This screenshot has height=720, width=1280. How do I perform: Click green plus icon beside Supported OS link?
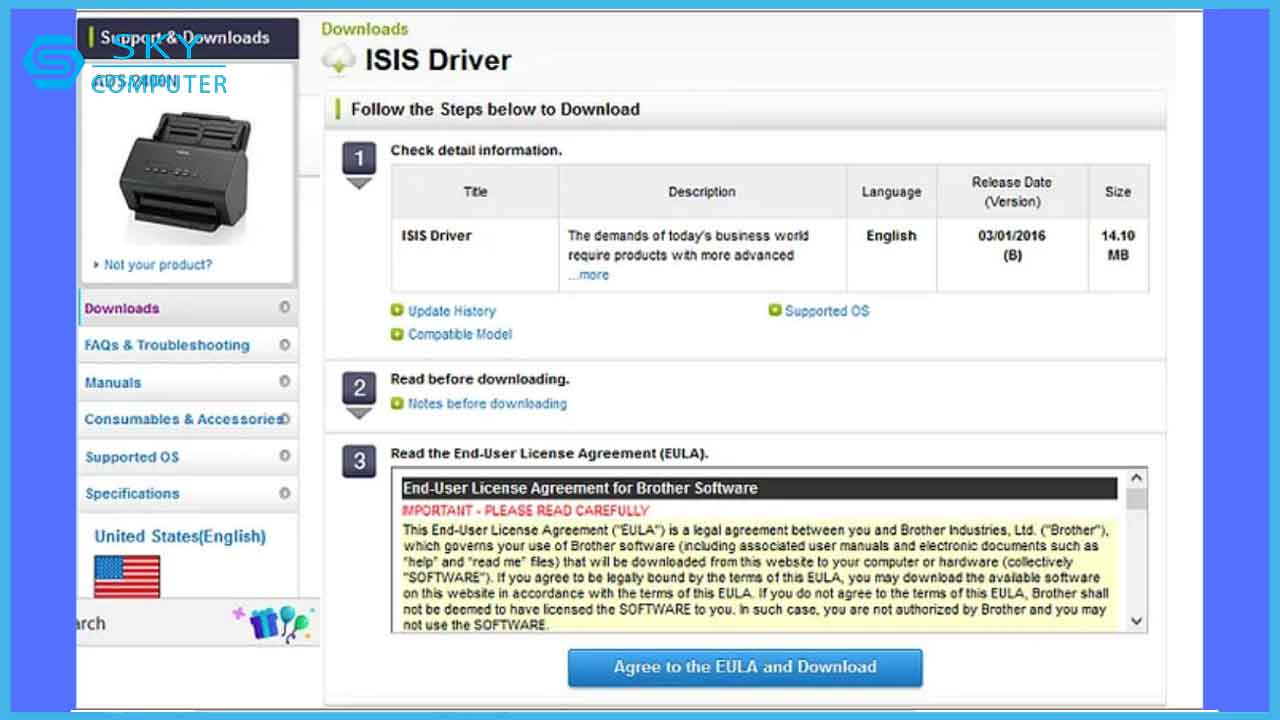click(x=774, y=311)
